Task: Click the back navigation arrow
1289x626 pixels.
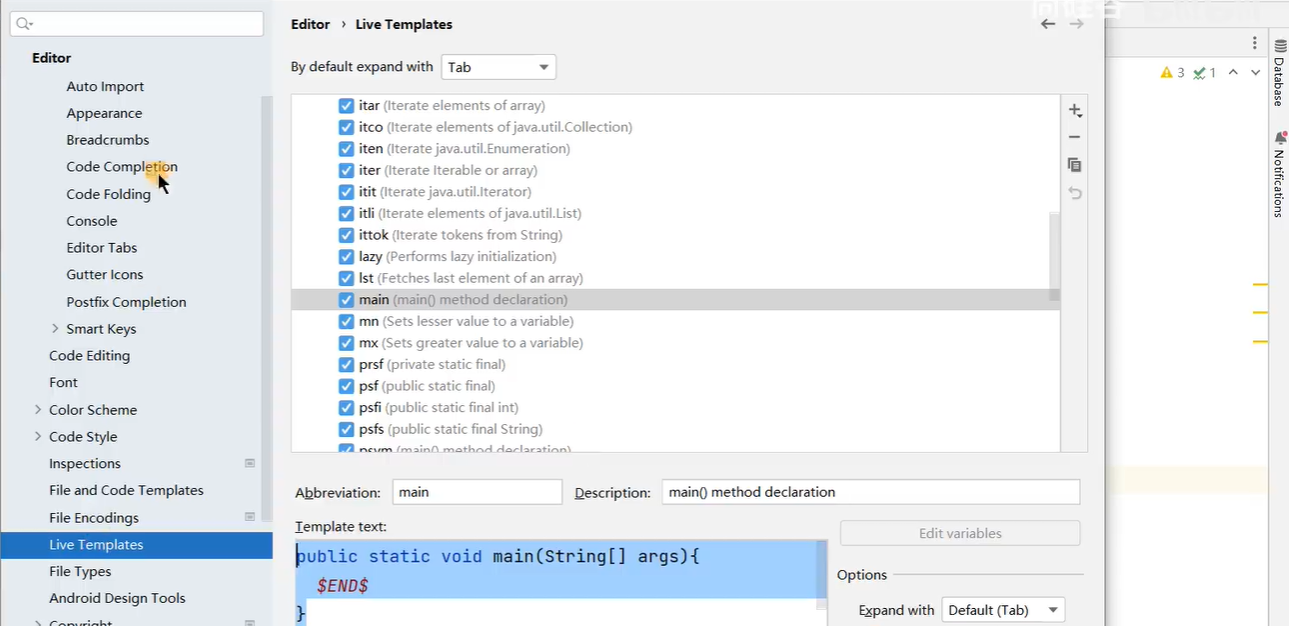Action: [1047, 24]
